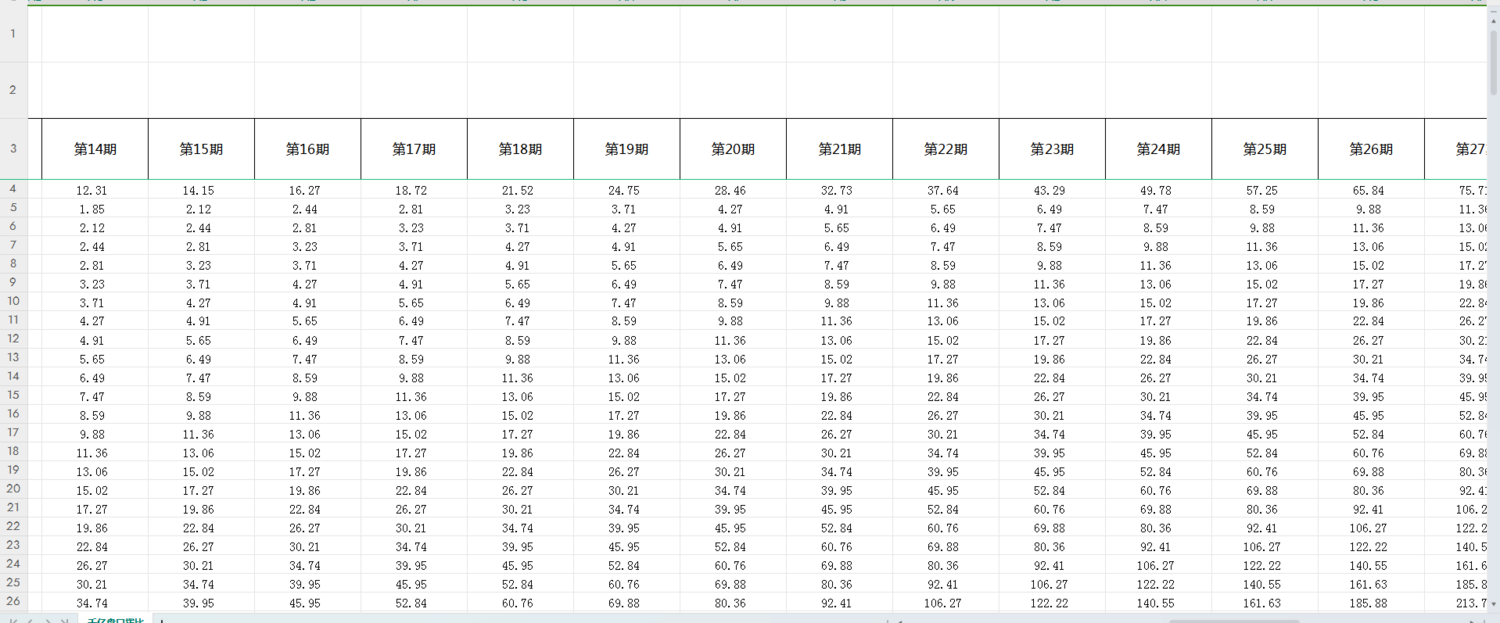This screenshot has height=623, width=1500.
Task: Click cell with value 49.78
Action: (x=1158, y=190)
